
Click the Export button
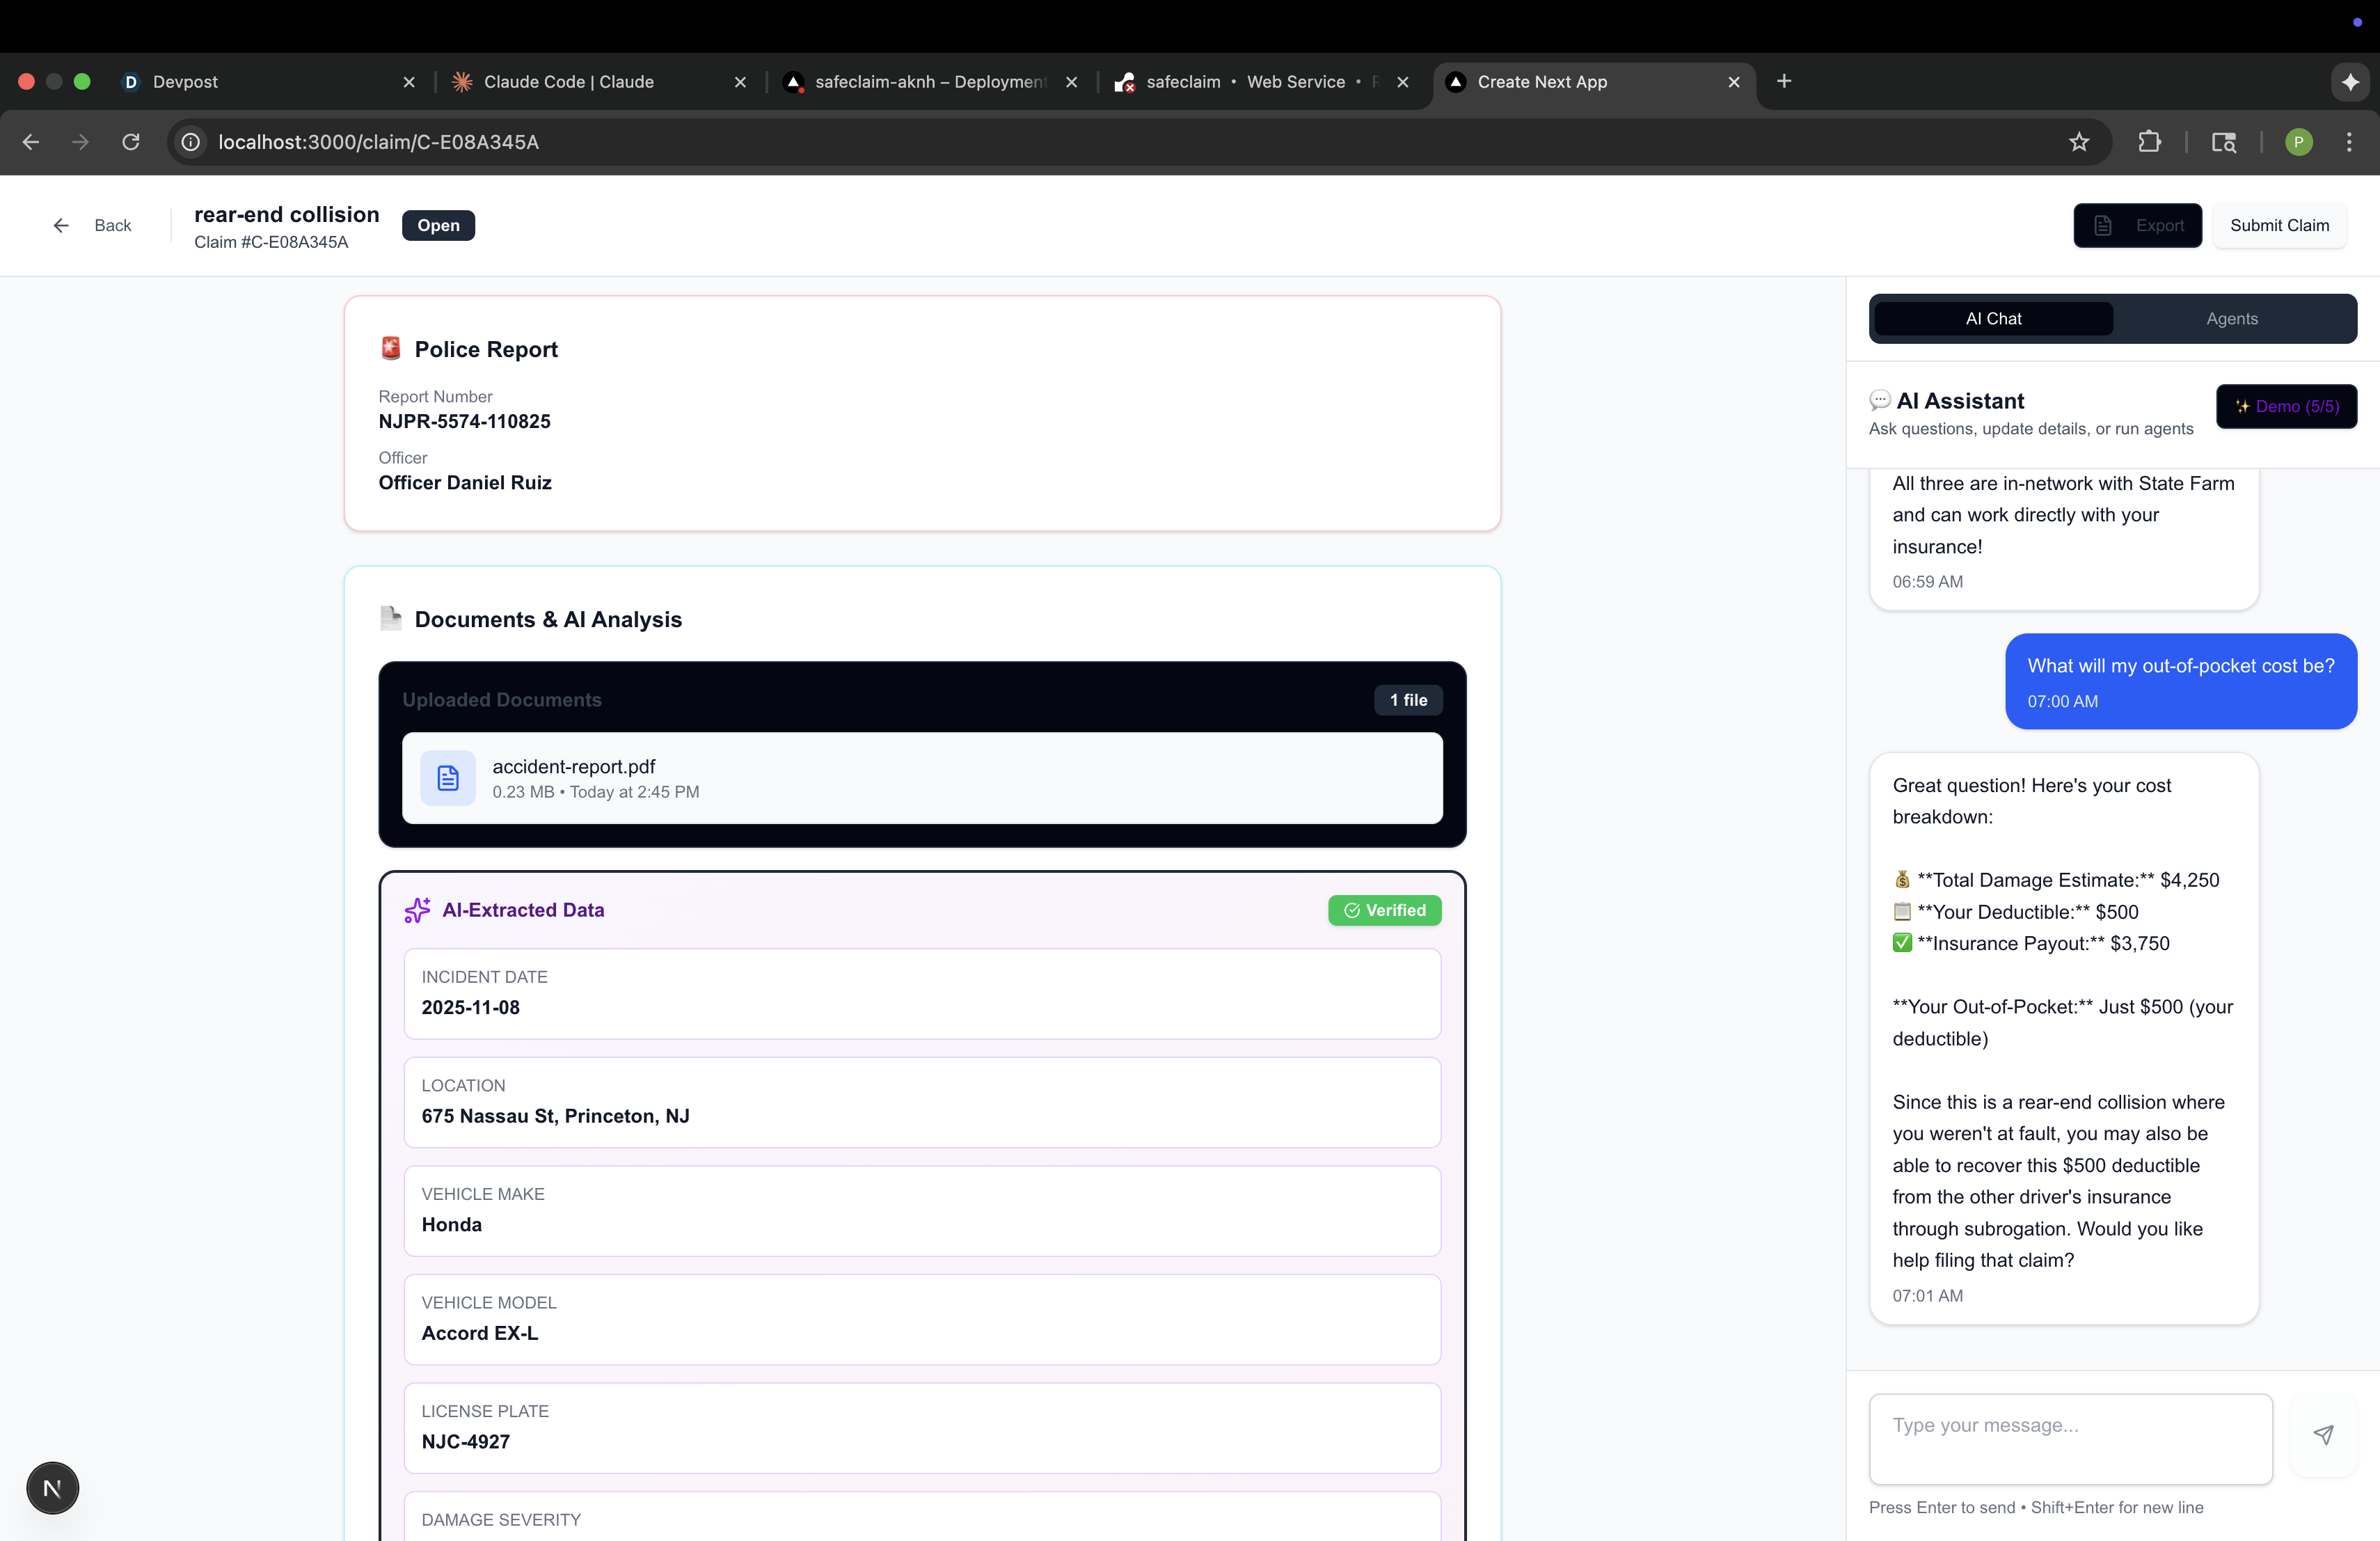(x=2137, y=225)
